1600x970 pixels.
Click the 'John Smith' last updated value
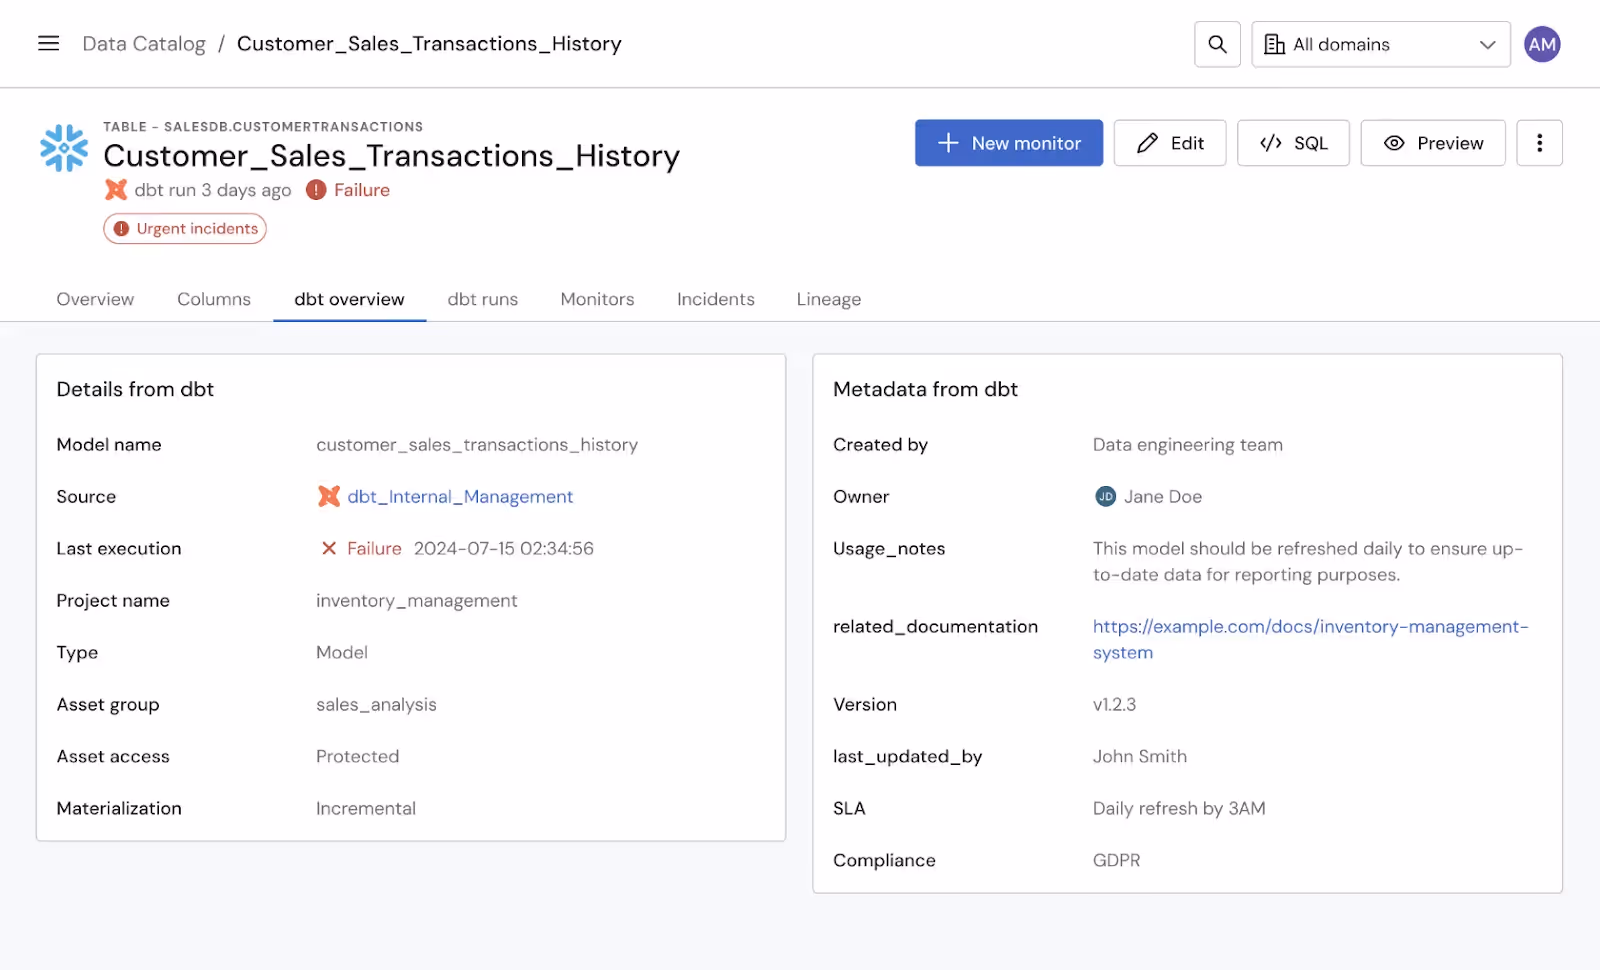[x=1140, y=756]
